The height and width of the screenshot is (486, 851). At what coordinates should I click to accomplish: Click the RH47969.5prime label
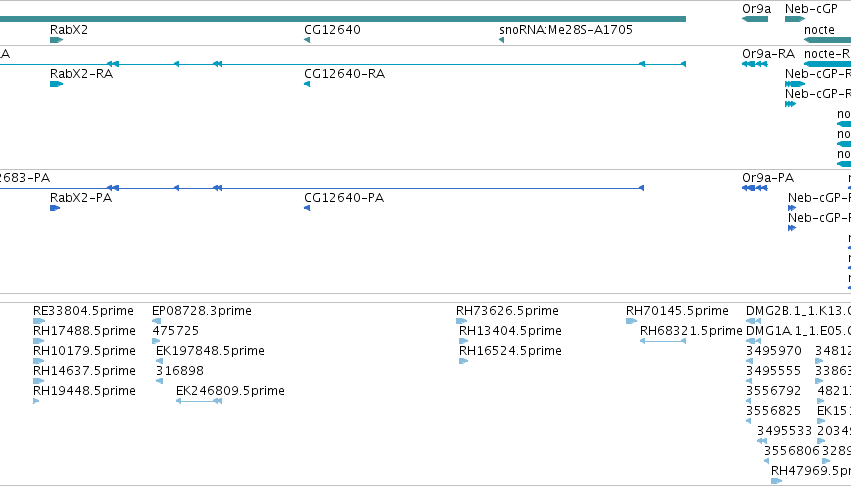tap(811, 471)
